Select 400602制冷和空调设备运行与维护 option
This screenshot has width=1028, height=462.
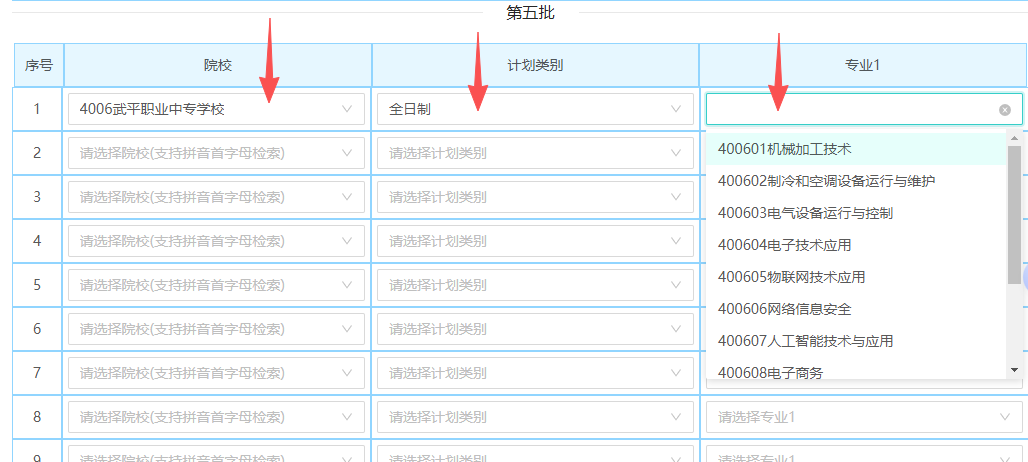click(x=856, y=181)
